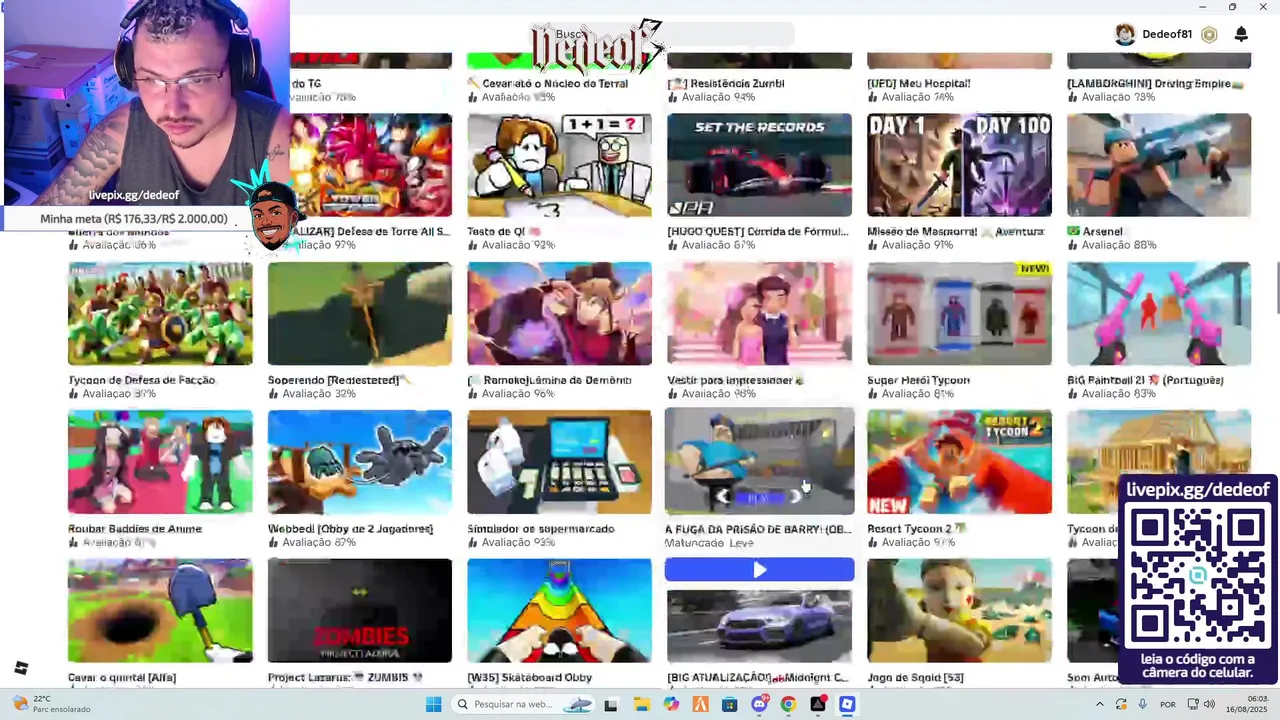This screenshot has height=720, width=1280.
Task: Open the Cavar o quintal [Alfa] thumbnail
Action: point(160,611)
